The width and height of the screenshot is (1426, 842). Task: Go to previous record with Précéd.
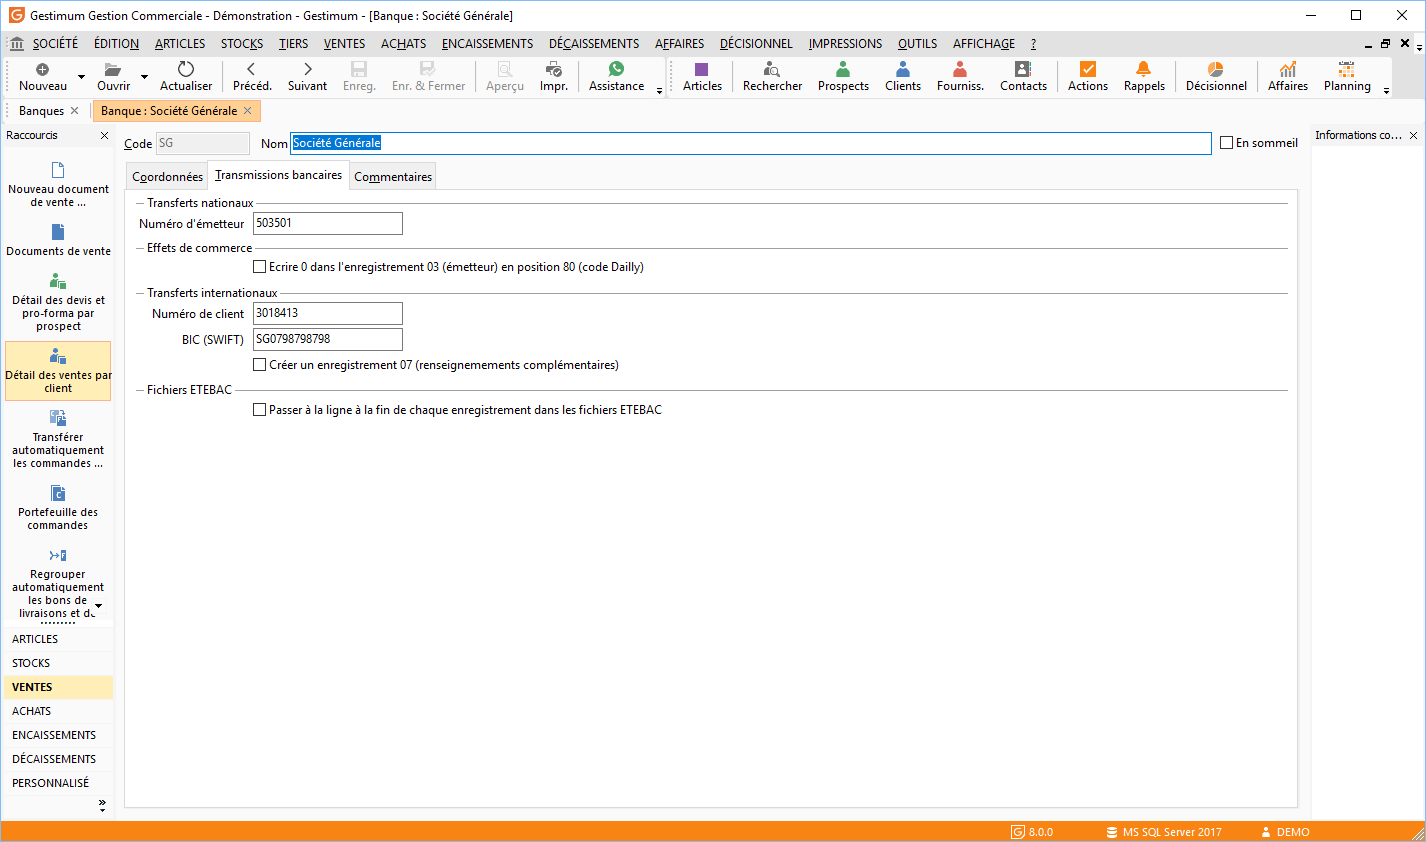tap(251, 69)
